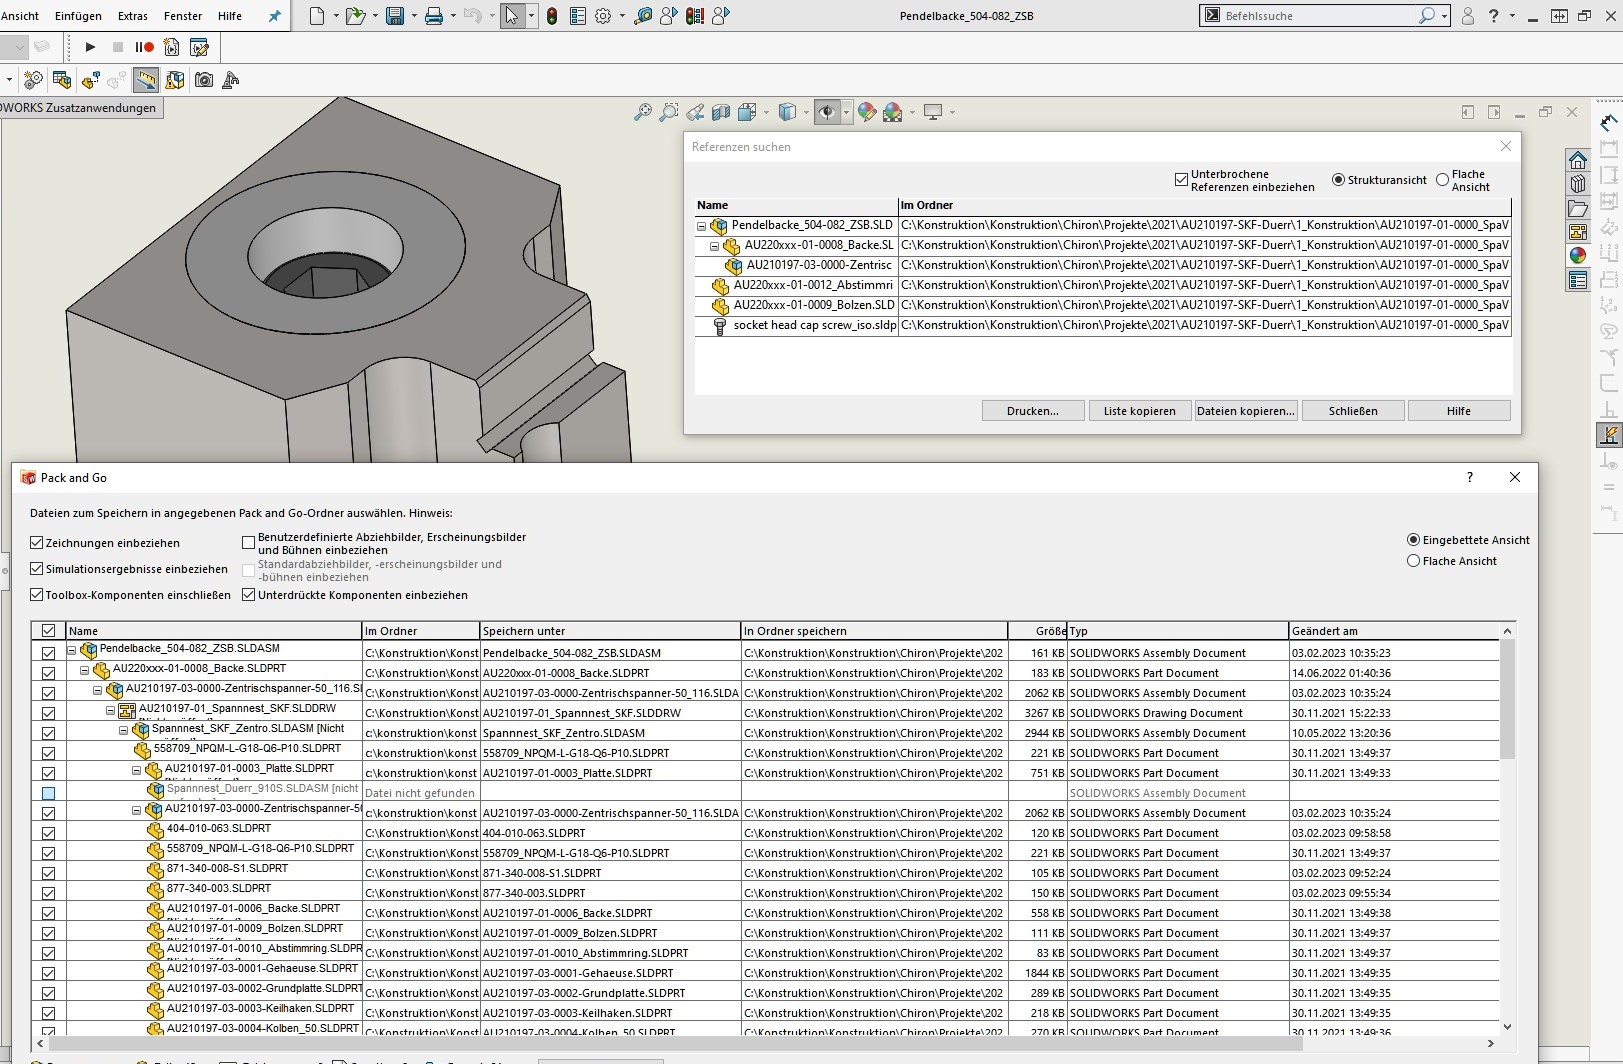
Task: Open the Options gear dropdown arrow
Action: 622,16
